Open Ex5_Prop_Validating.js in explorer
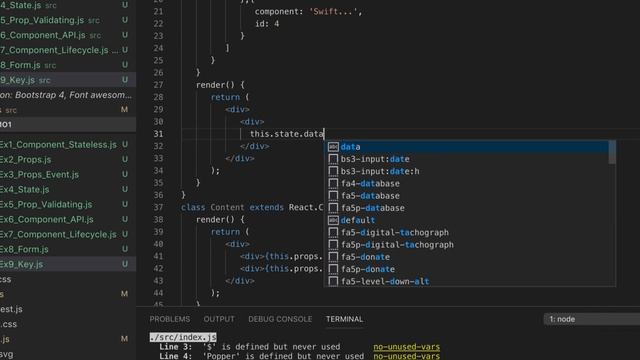Screen dimensions: 640x360 (x=68, y=204)
